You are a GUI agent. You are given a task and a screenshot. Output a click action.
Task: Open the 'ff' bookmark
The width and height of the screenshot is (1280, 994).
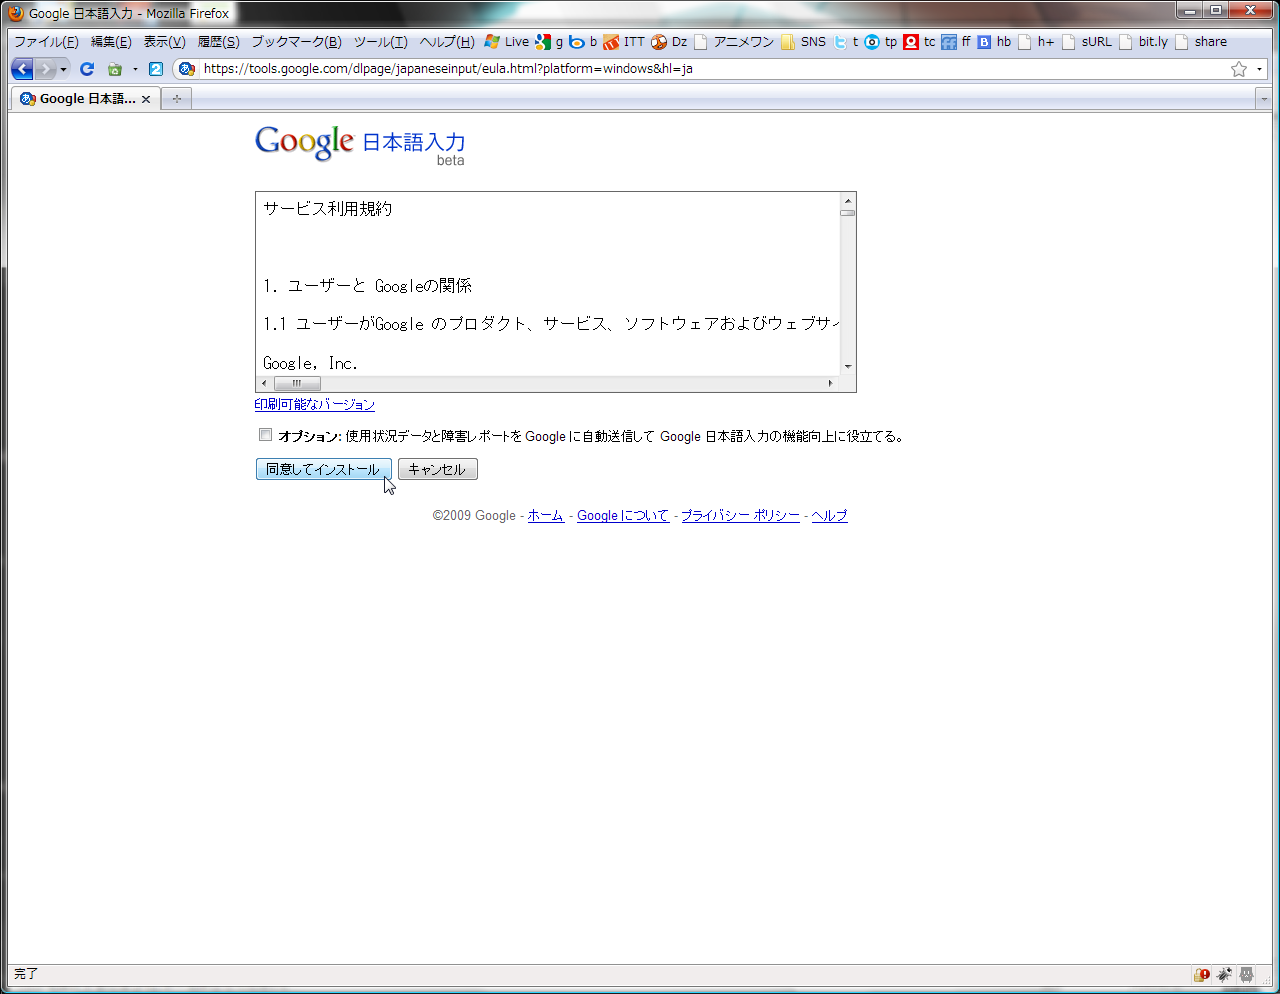pyautogui.click(x=957, y=42)
